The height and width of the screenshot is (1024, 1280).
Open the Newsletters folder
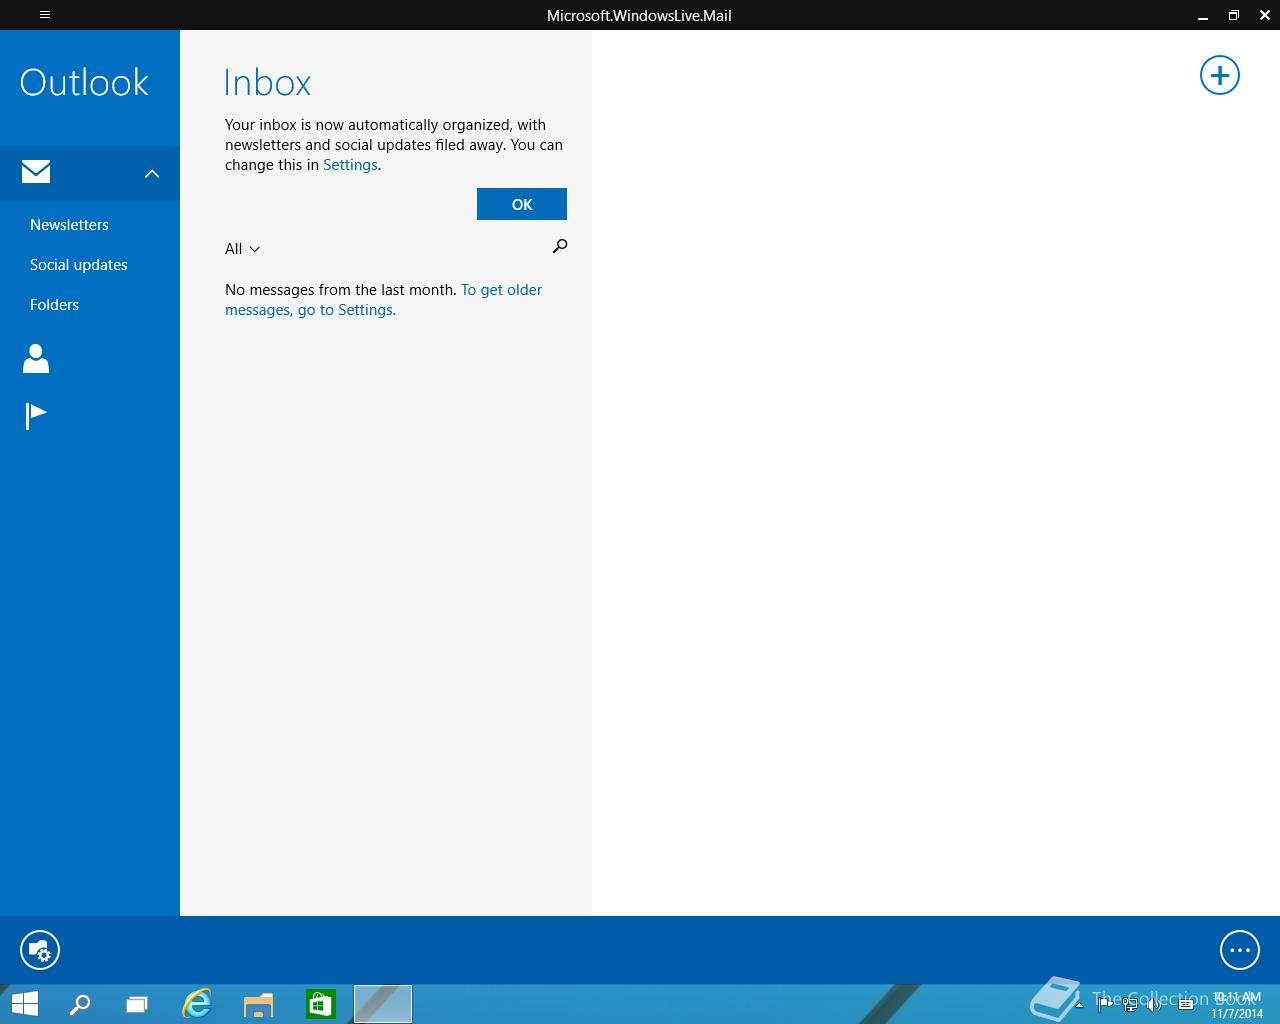pyautogui.click(x=69, y=225)
